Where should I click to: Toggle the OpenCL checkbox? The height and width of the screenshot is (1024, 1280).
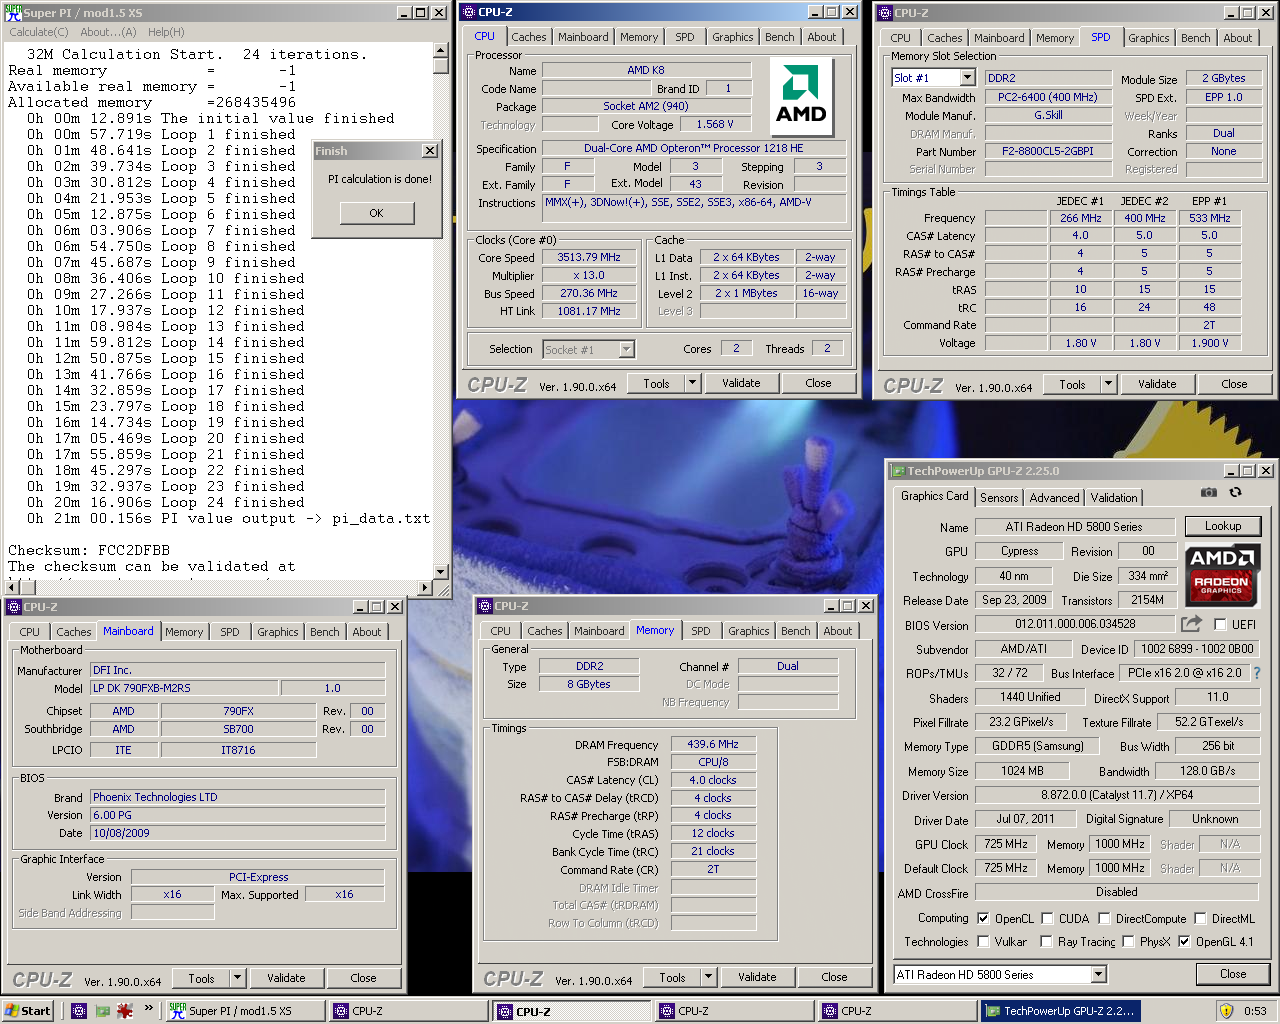pos(983,918)
